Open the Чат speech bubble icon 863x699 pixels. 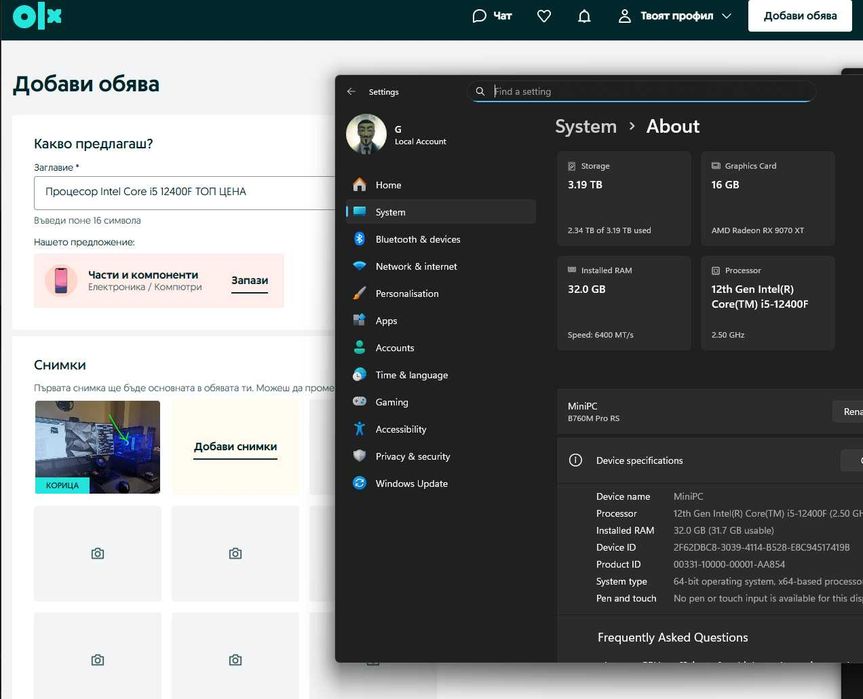[479, 16]
